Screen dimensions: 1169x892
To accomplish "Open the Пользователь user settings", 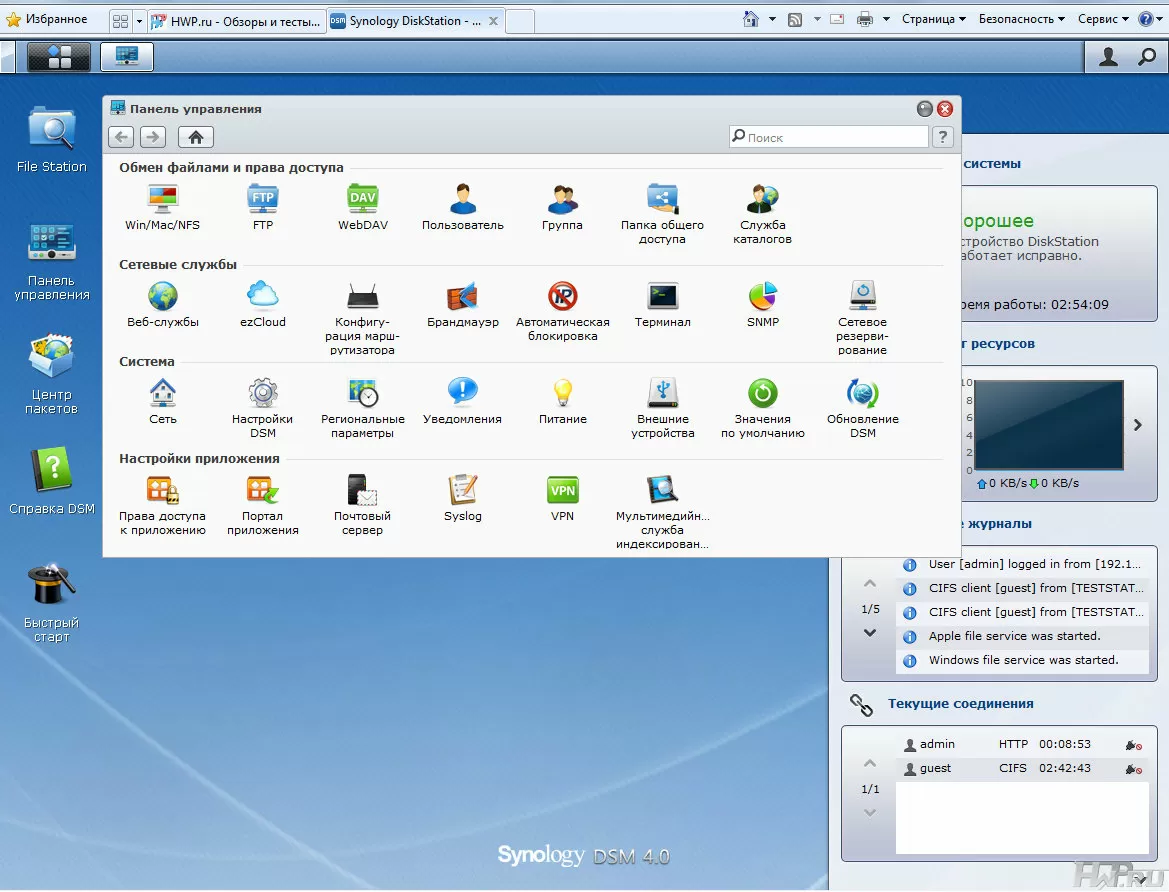I will 462,207.
